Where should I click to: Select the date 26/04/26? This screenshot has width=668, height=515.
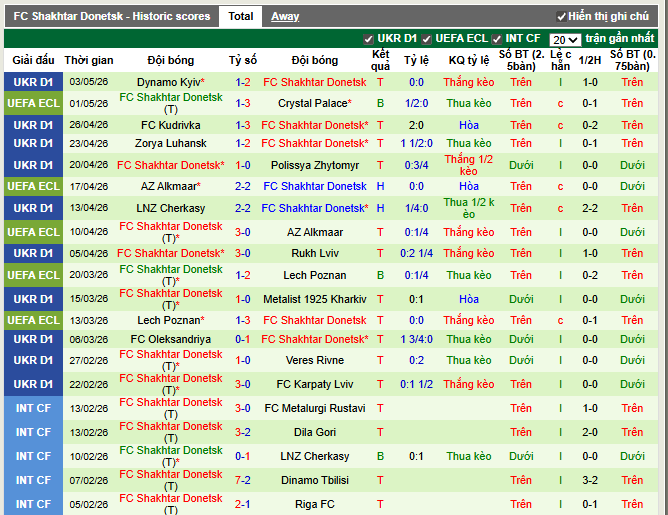pos(89,125)
